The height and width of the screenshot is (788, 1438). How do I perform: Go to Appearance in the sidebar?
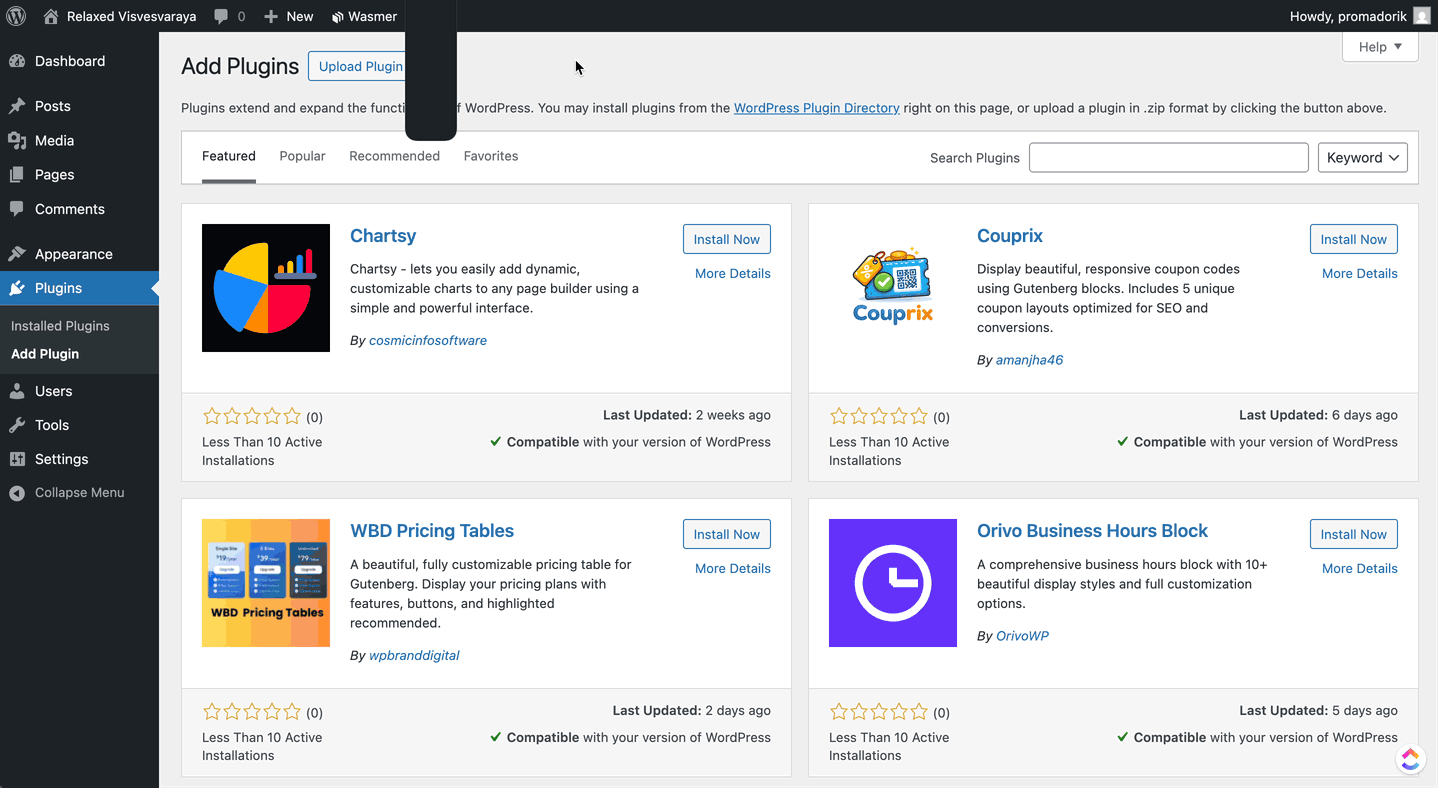click(x=73, y=254)
